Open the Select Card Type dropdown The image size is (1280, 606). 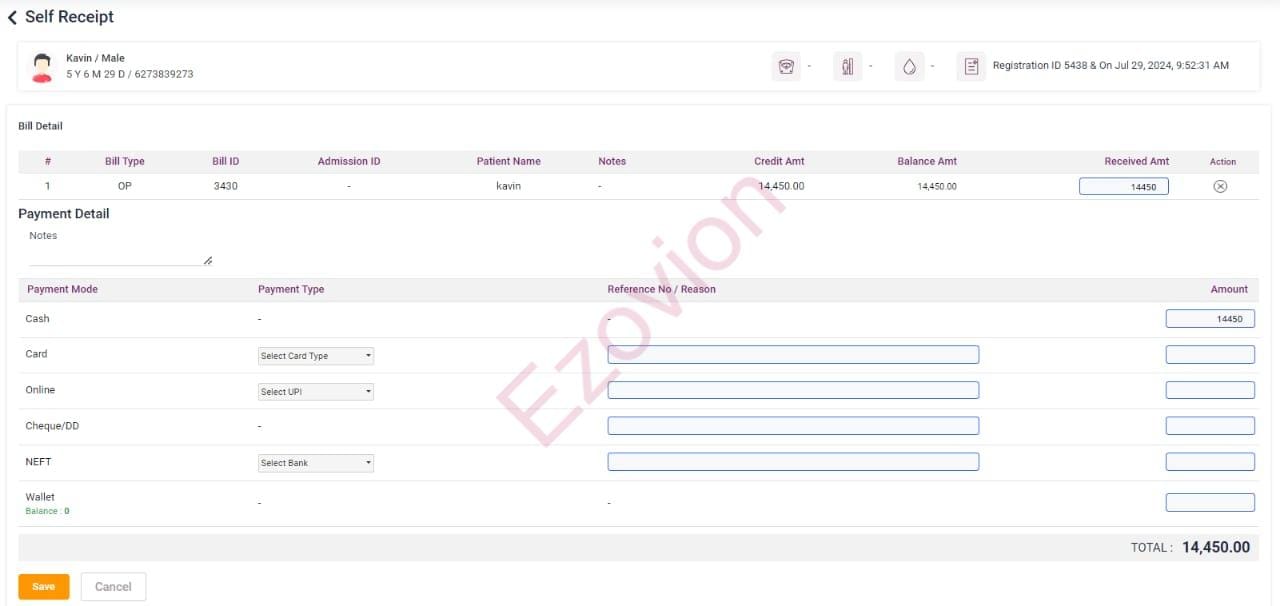click(315, 356)
